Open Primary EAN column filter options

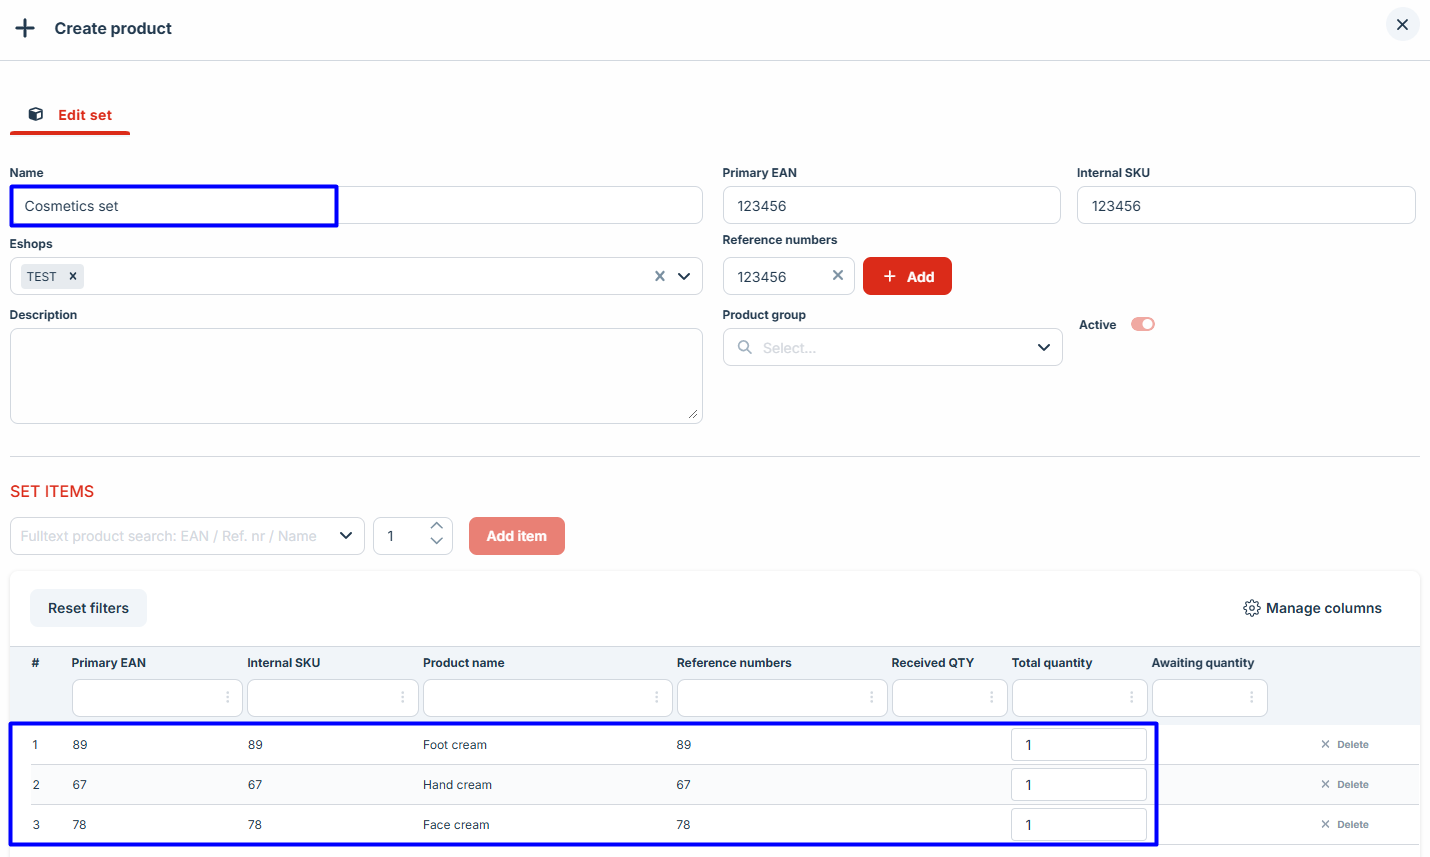coord(227,698)
